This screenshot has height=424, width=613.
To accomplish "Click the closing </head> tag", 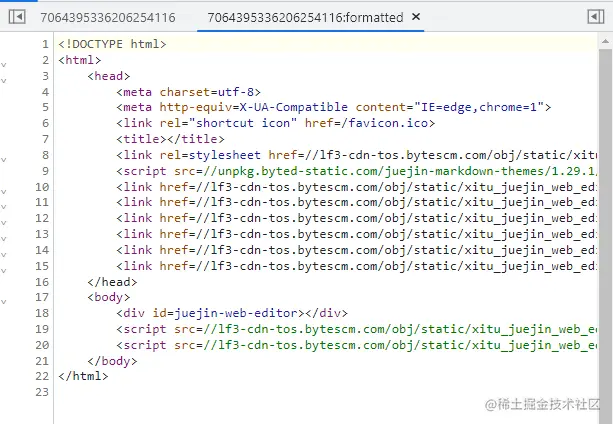I will (x=112, y=282).
